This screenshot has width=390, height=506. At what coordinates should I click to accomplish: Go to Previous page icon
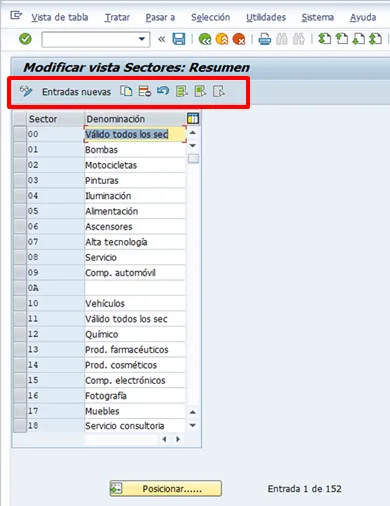click(x=341, y=39)
